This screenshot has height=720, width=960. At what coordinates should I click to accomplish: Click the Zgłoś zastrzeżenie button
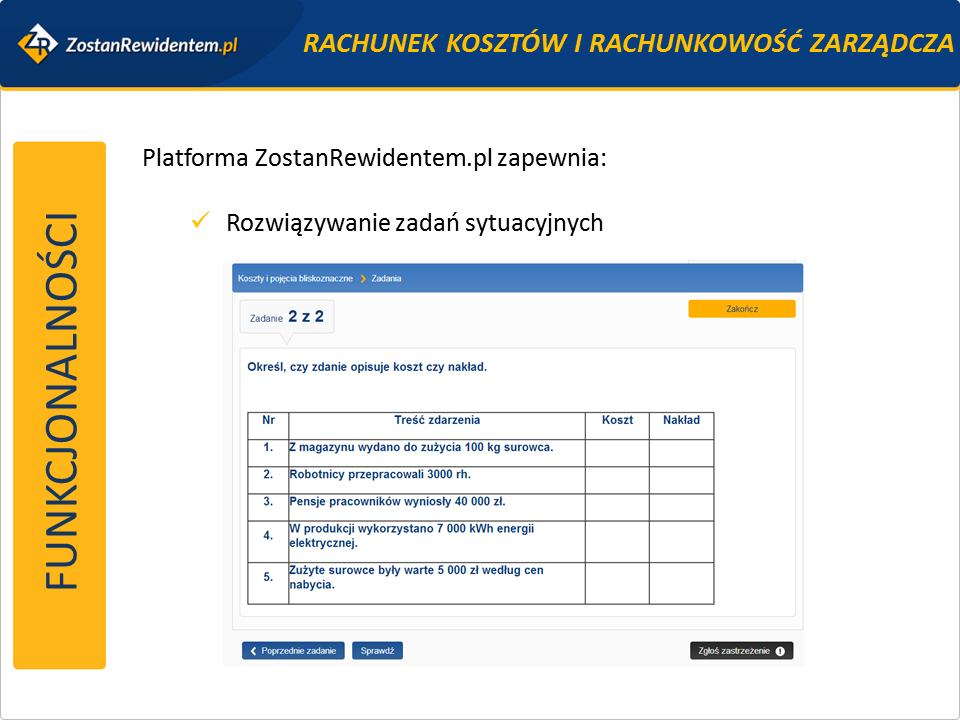pyautogui.click(x=741, y=651)
